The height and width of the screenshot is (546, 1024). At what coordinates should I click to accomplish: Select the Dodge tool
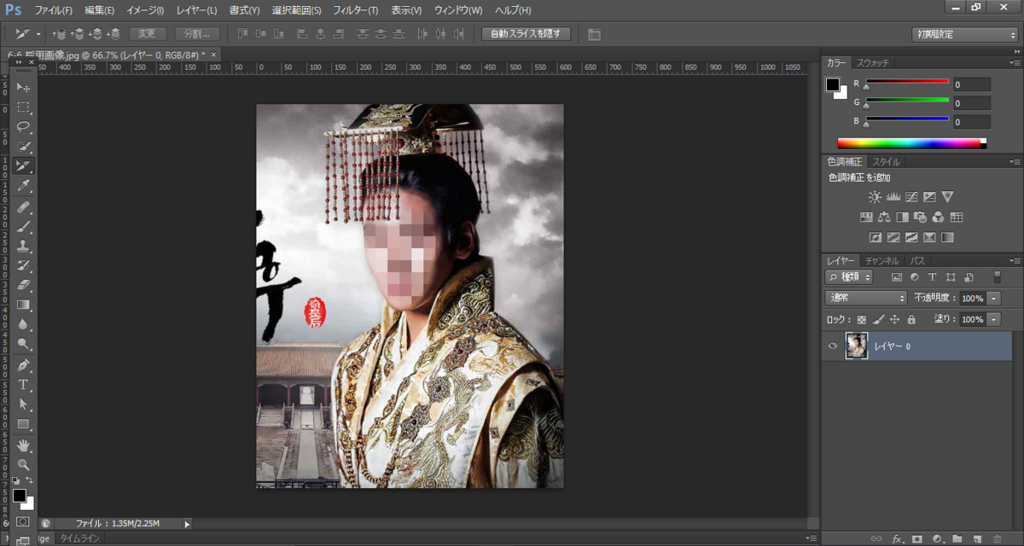coord(23,344)
